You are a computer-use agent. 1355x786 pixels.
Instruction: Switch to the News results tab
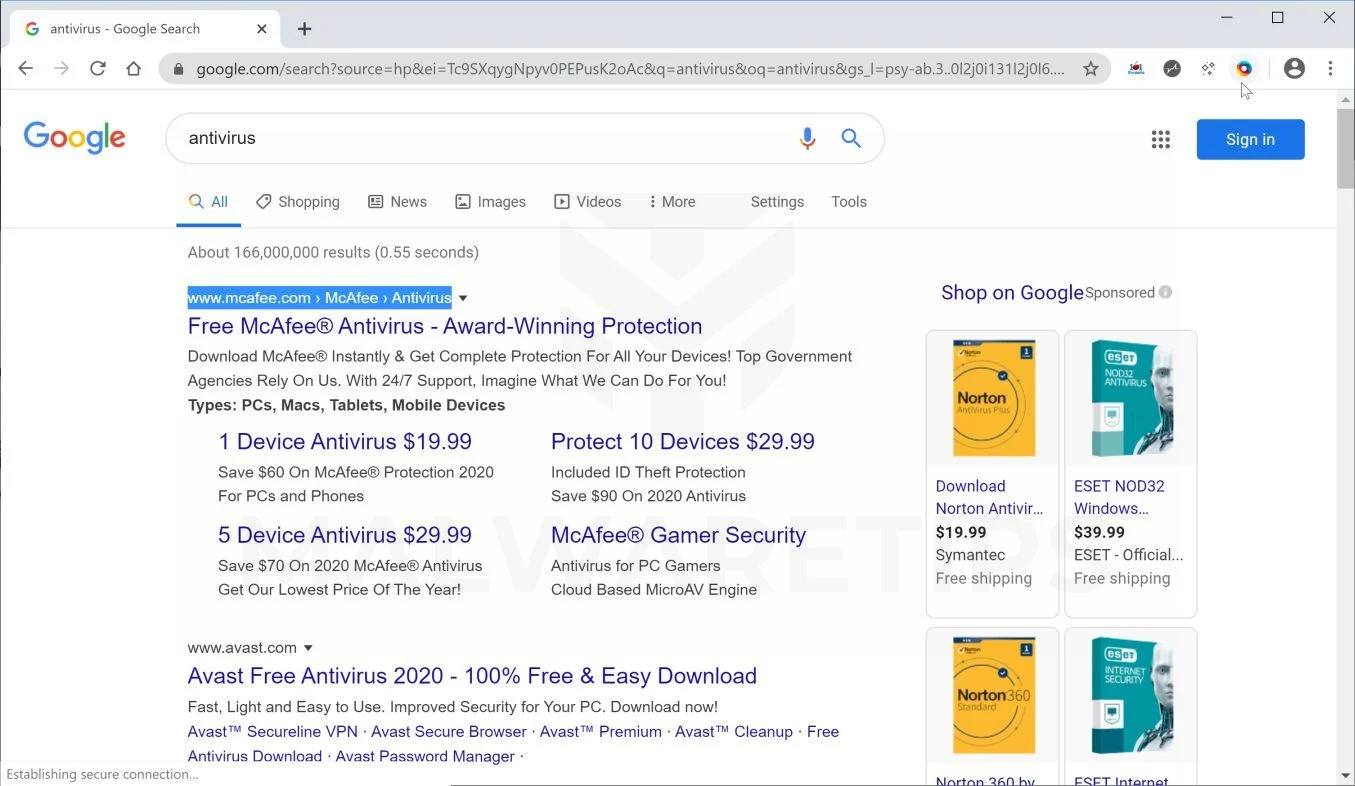[x=397, y=202]
